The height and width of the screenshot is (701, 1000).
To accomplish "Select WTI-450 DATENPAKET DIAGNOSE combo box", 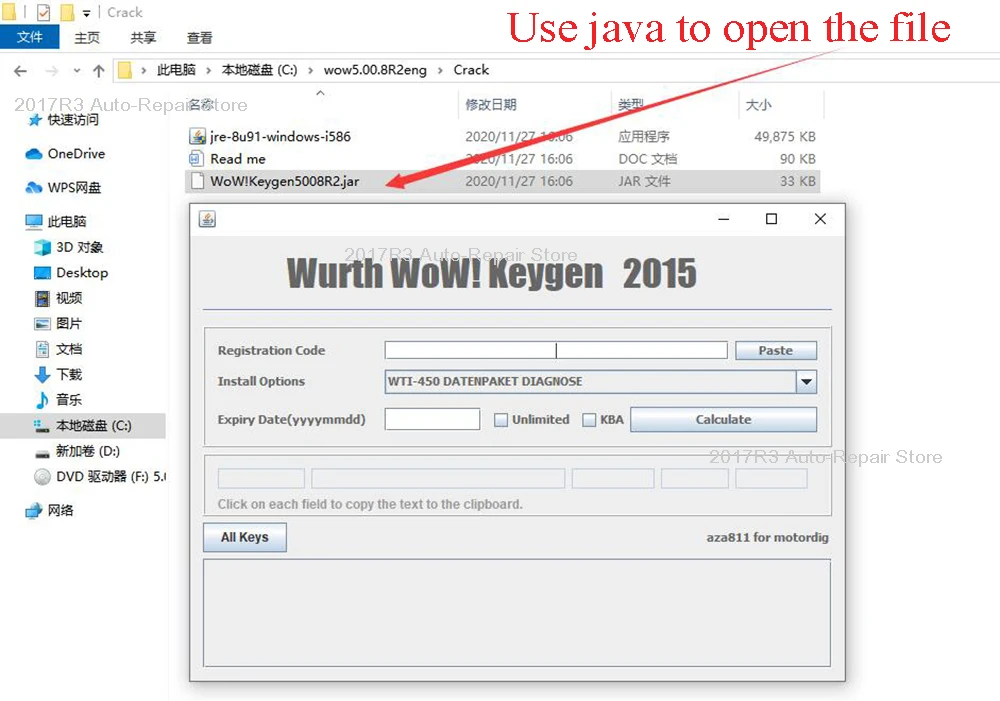I will tap(601, 381).
